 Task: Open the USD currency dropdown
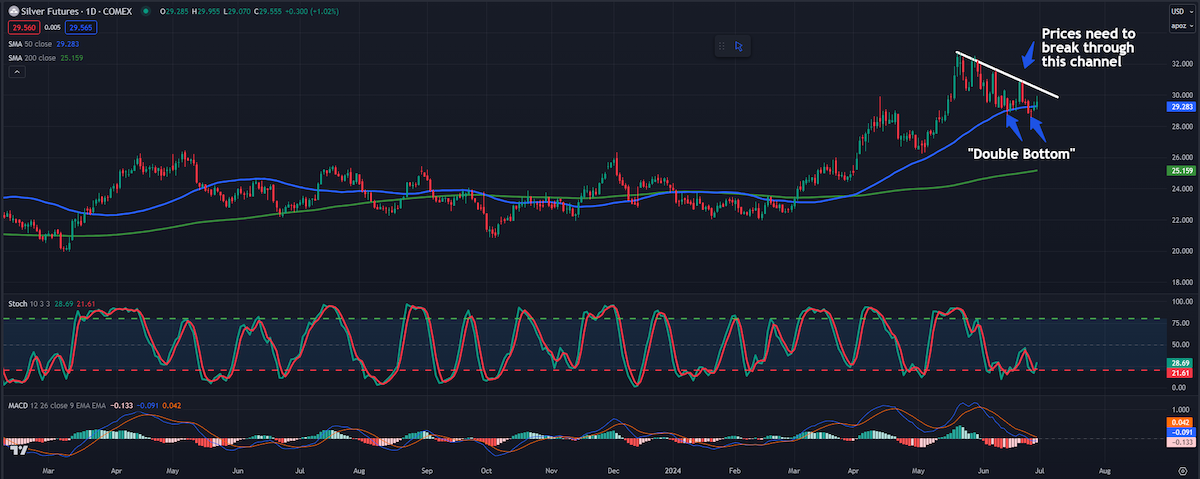pos(1181,11)
